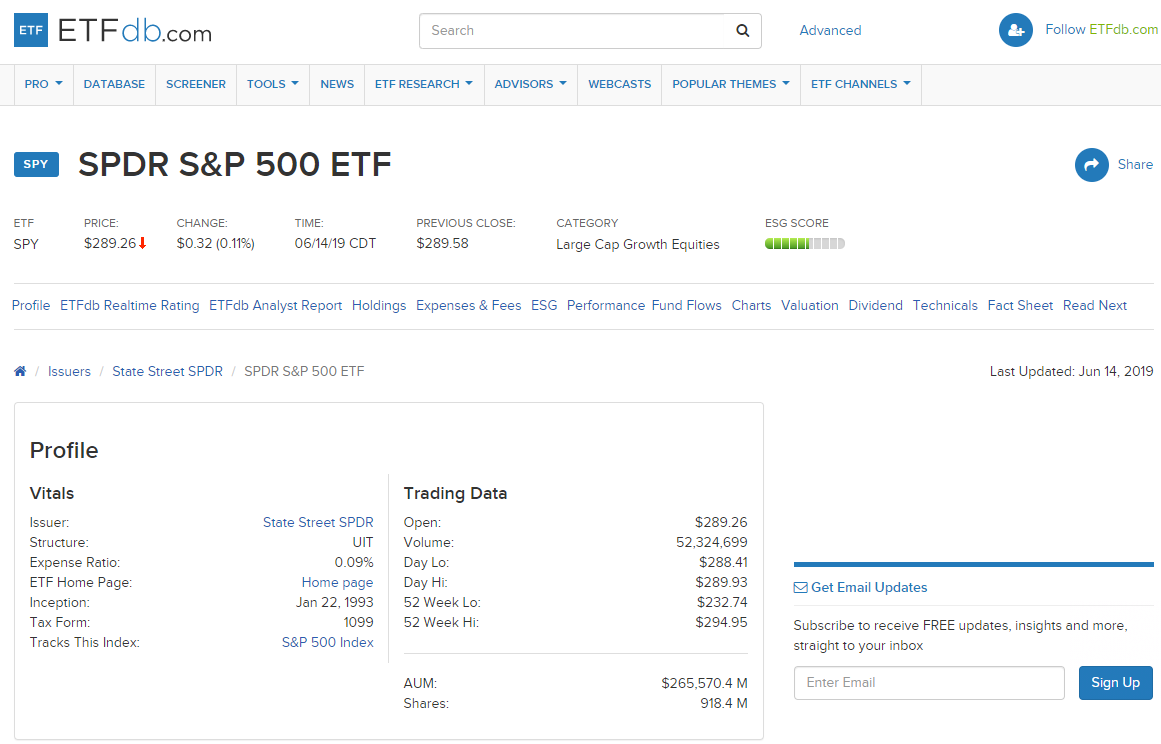Open State Street SPDR breadcrumb link
This screenshot has width=1161, height=744.
167,372
